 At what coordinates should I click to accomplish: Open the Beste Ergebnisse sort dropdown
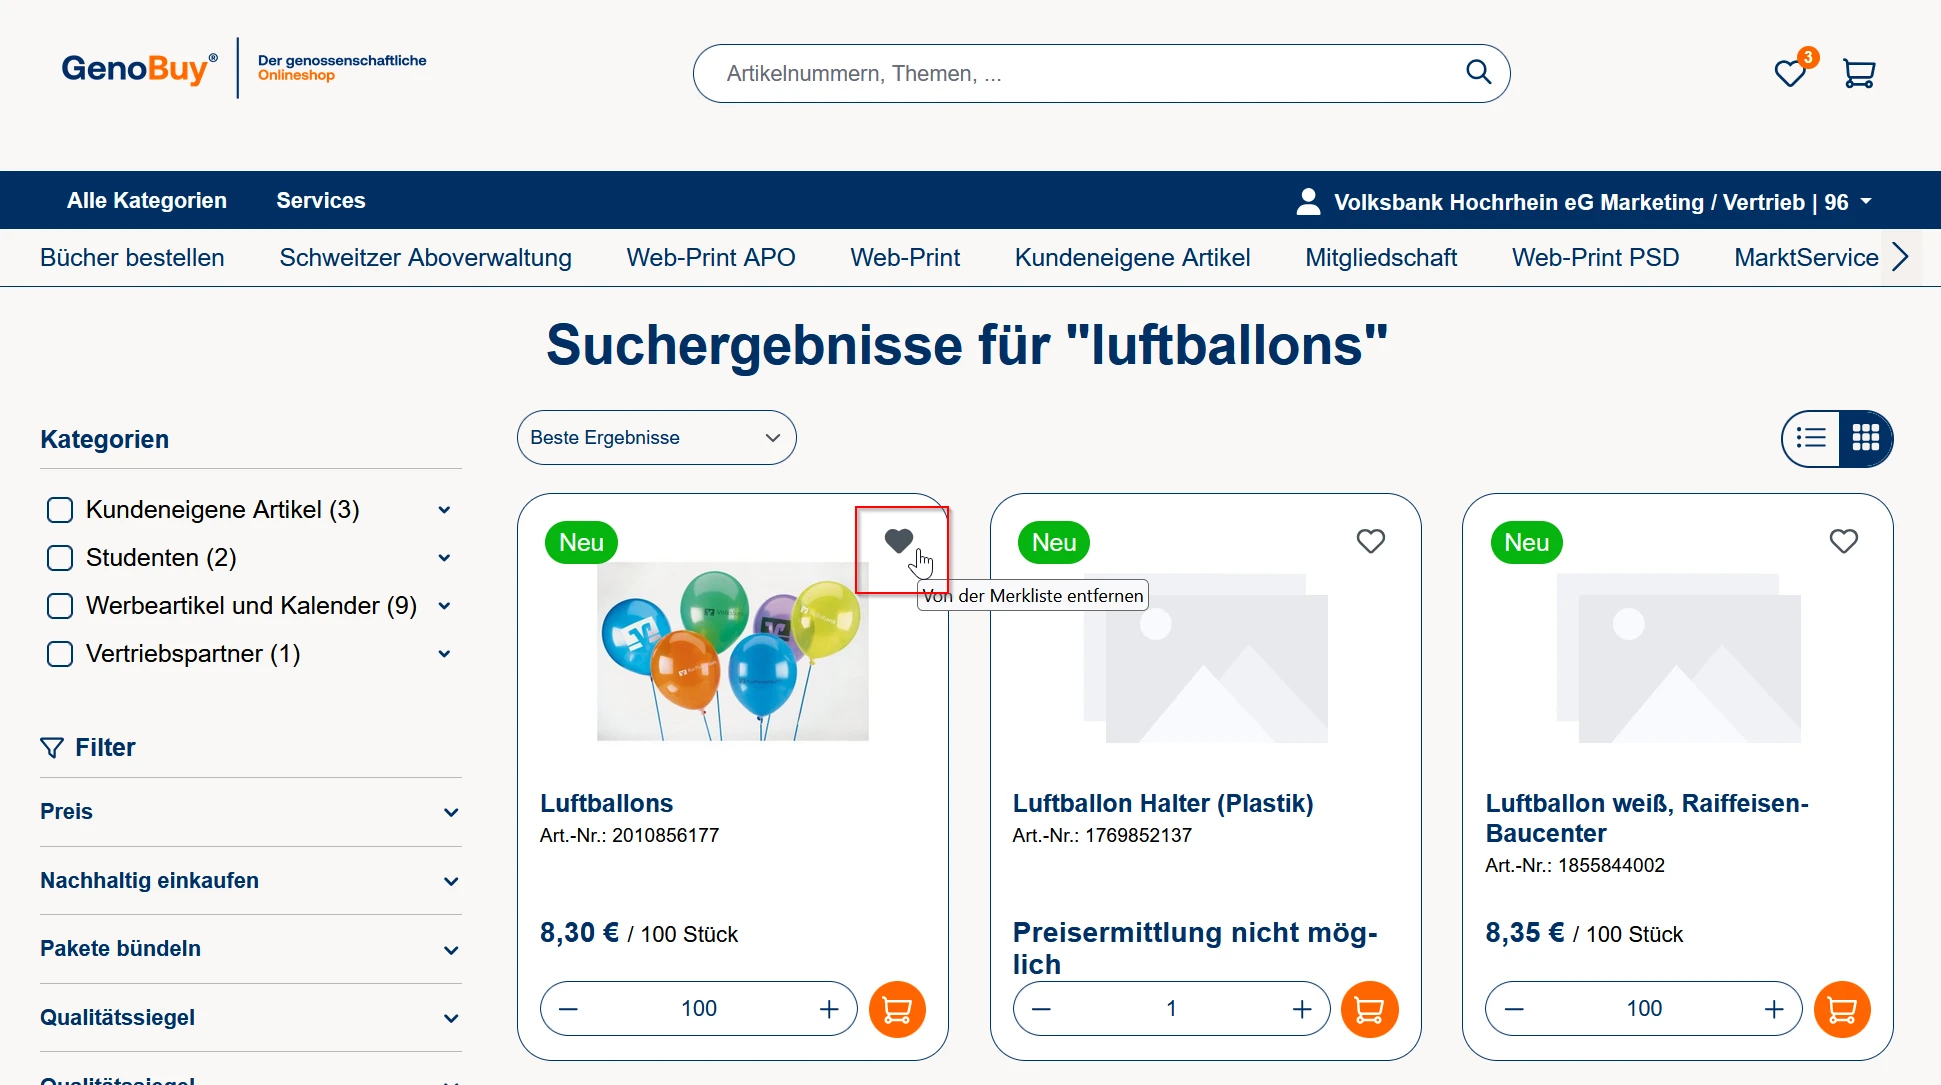(656, 438)
